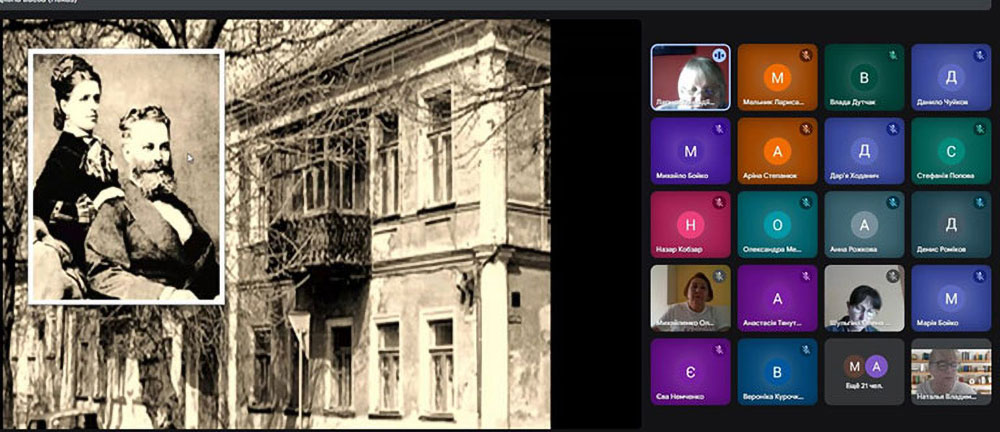The width and height of the screenshot is (1000, 432).
Task: Select Назар Кобзар participant tile
Action: coord(691,225)
